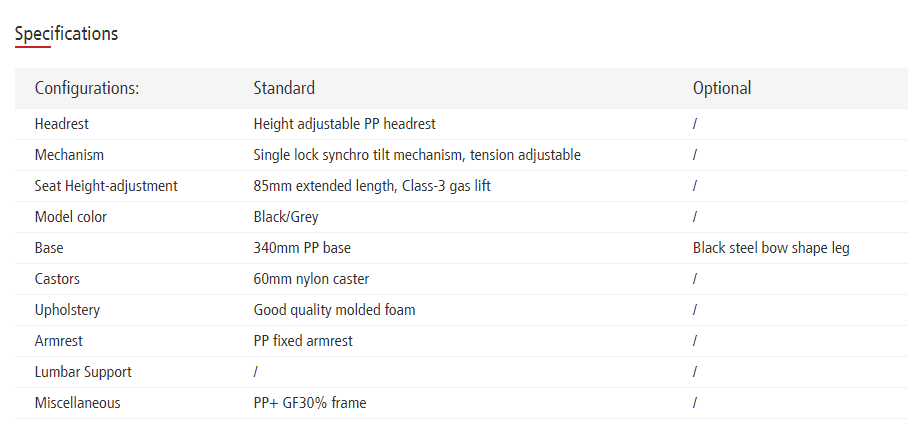Select the Headrest row label
Viewport: 920px width, 432px height.
pos(62,124)
